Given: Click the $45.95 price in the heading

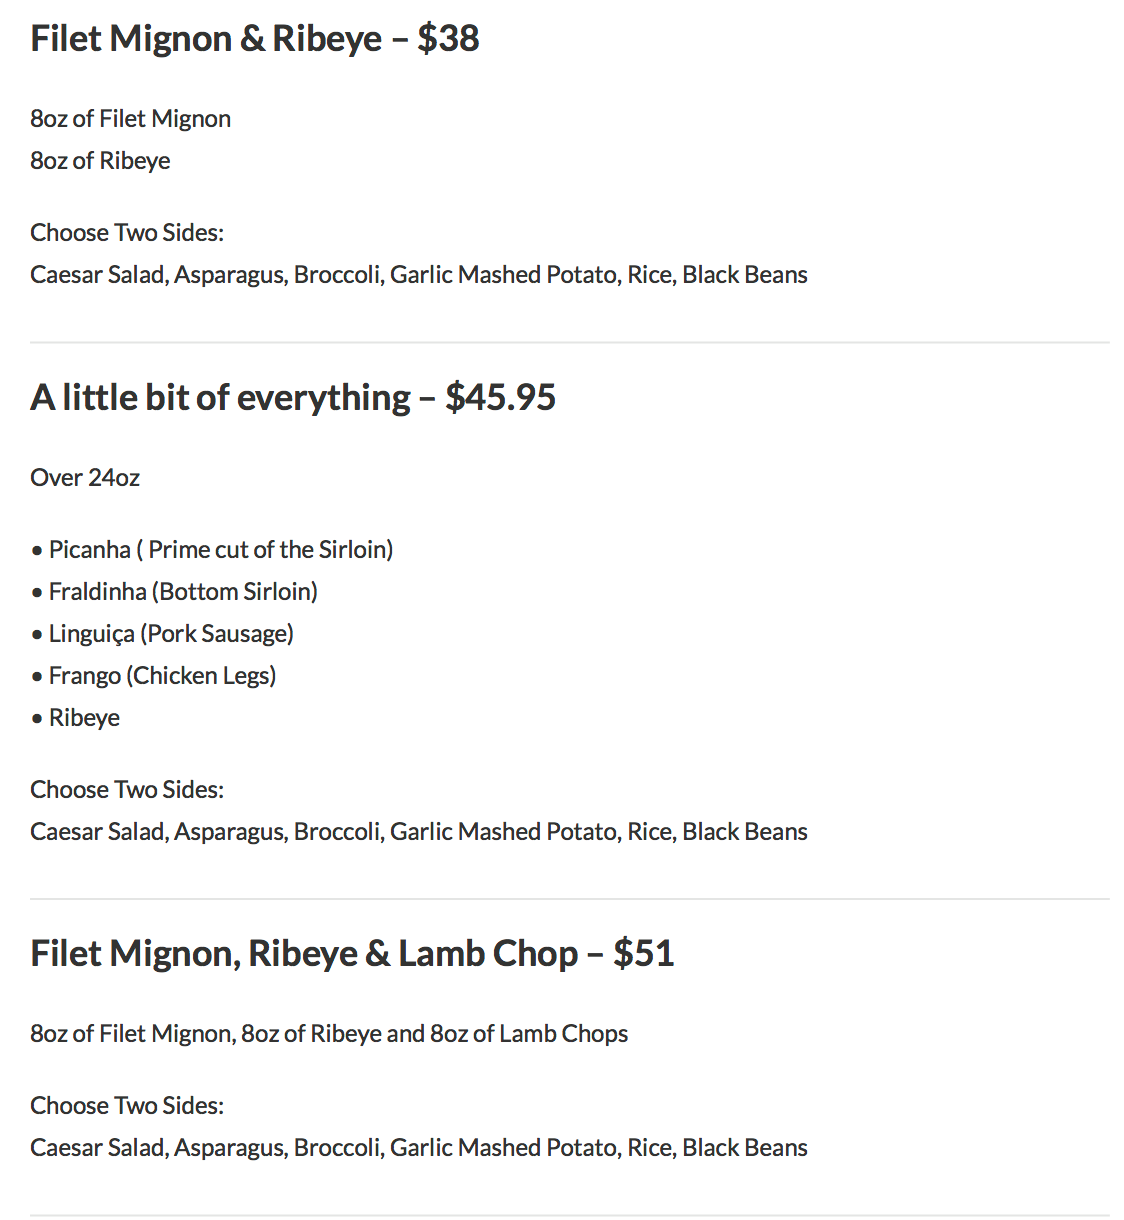Looking at the screenshot, I should pyautogui.click(x=500, y=398).
